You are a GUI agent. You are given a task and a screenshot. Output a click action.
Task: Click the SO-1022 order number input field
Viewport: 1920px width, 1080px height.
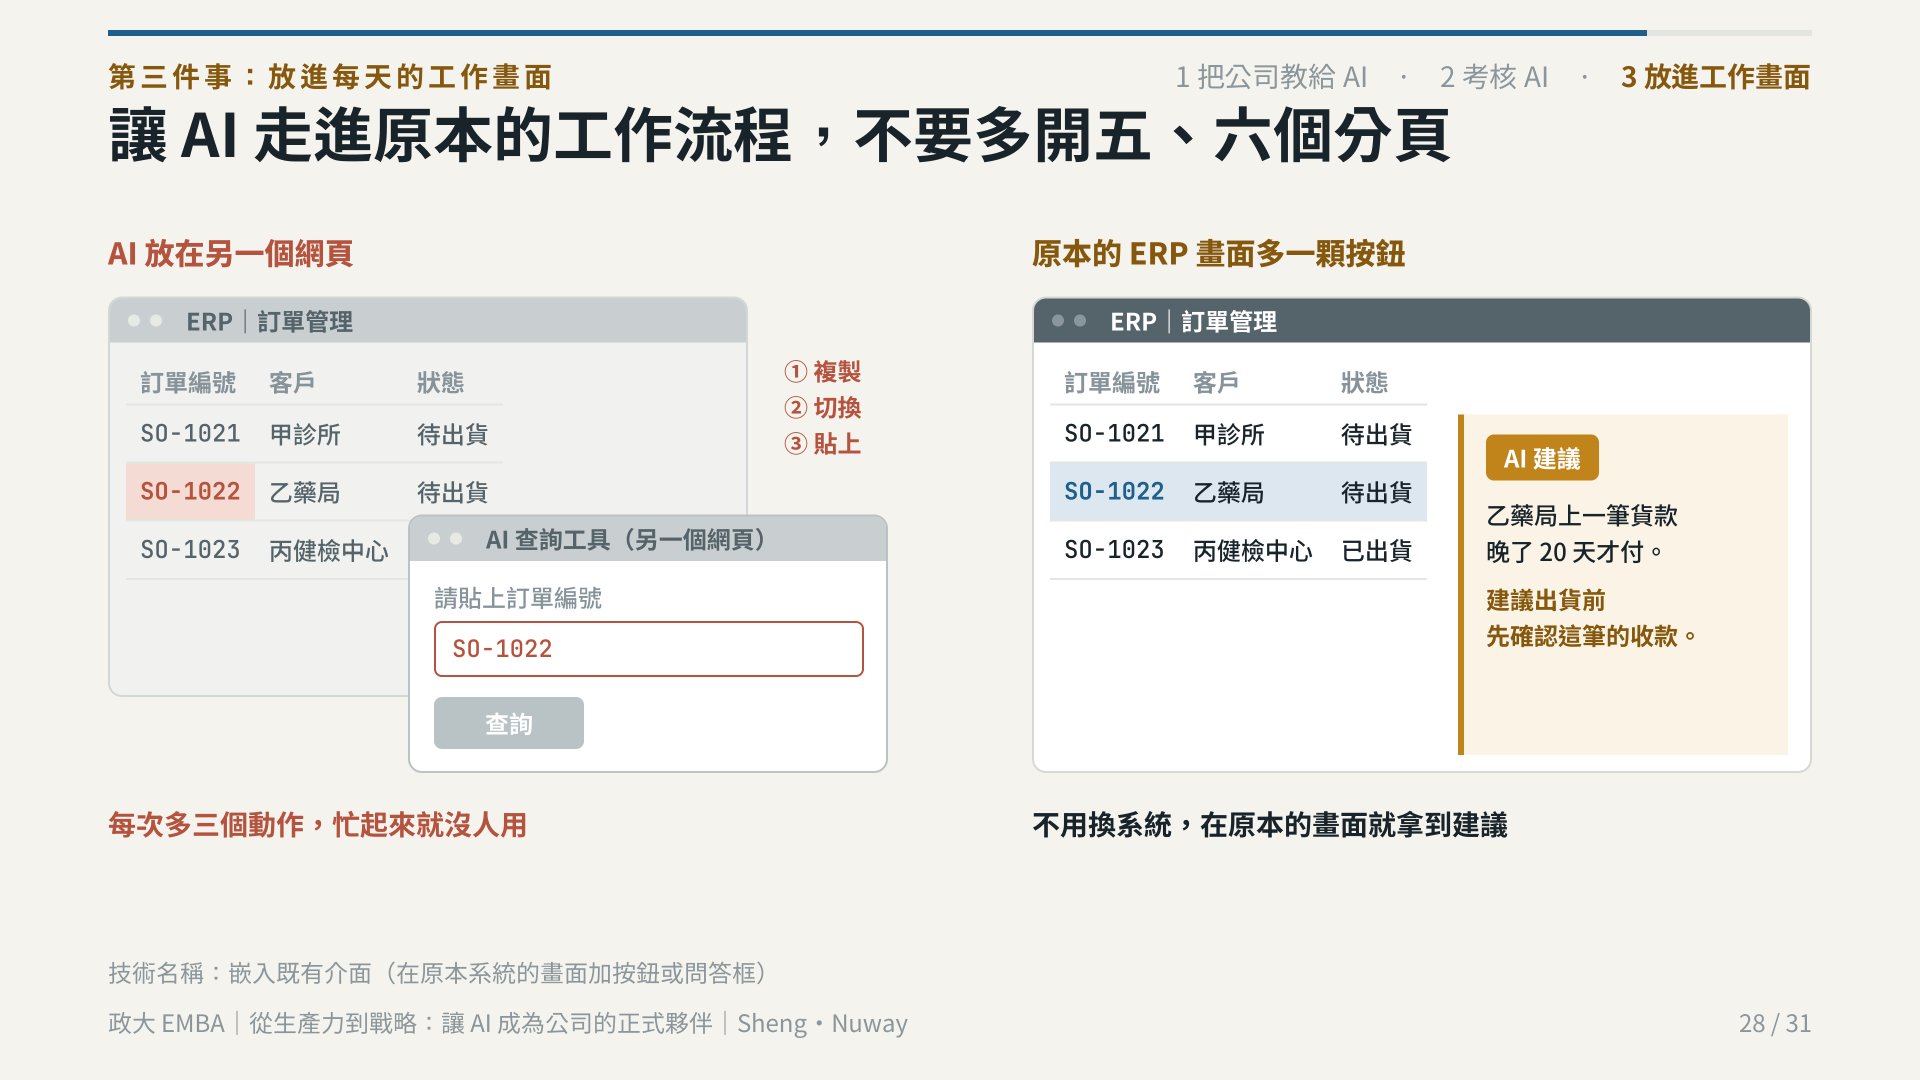click(x=648, y=649)
